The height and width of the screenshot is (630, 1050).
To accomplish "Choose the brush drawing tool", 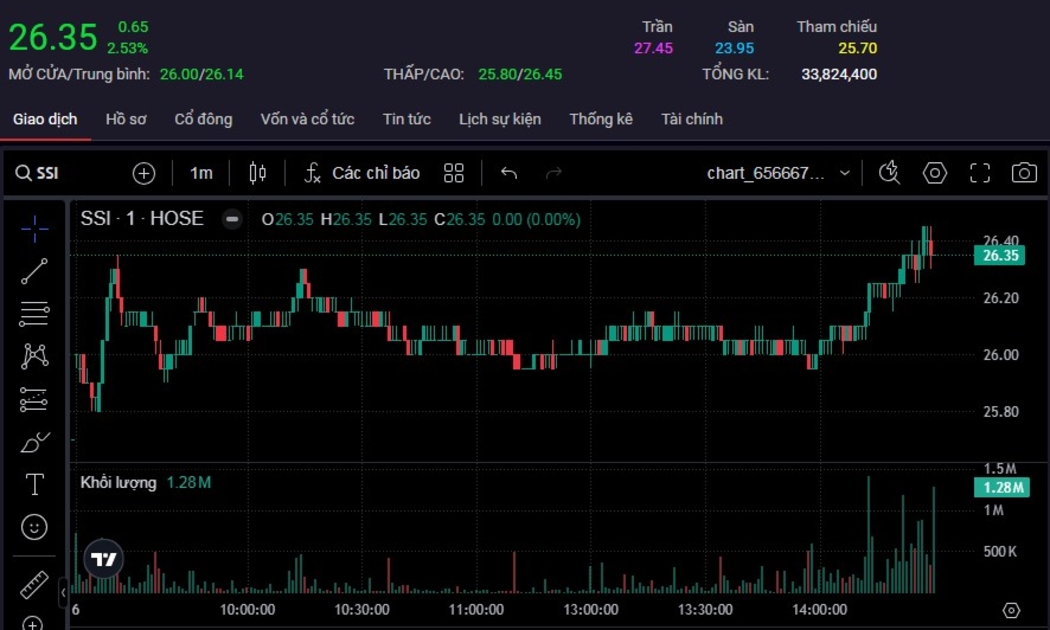I will (34, 441).
